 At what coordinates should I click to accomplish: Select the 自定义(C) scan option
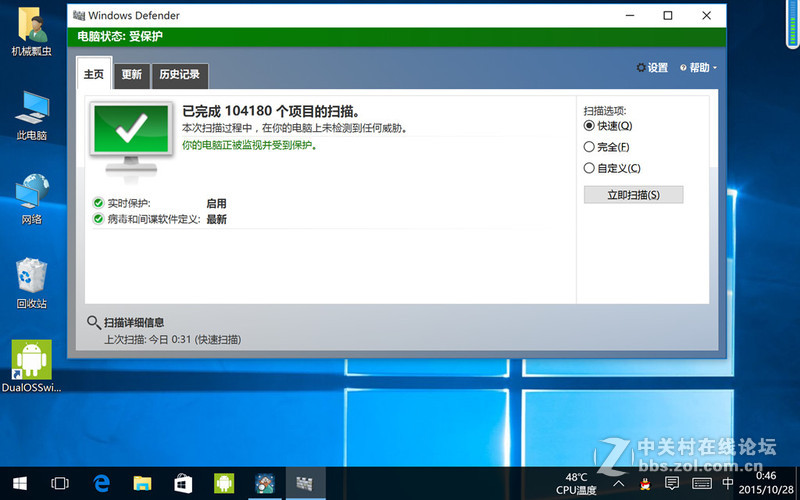[612, 168]
